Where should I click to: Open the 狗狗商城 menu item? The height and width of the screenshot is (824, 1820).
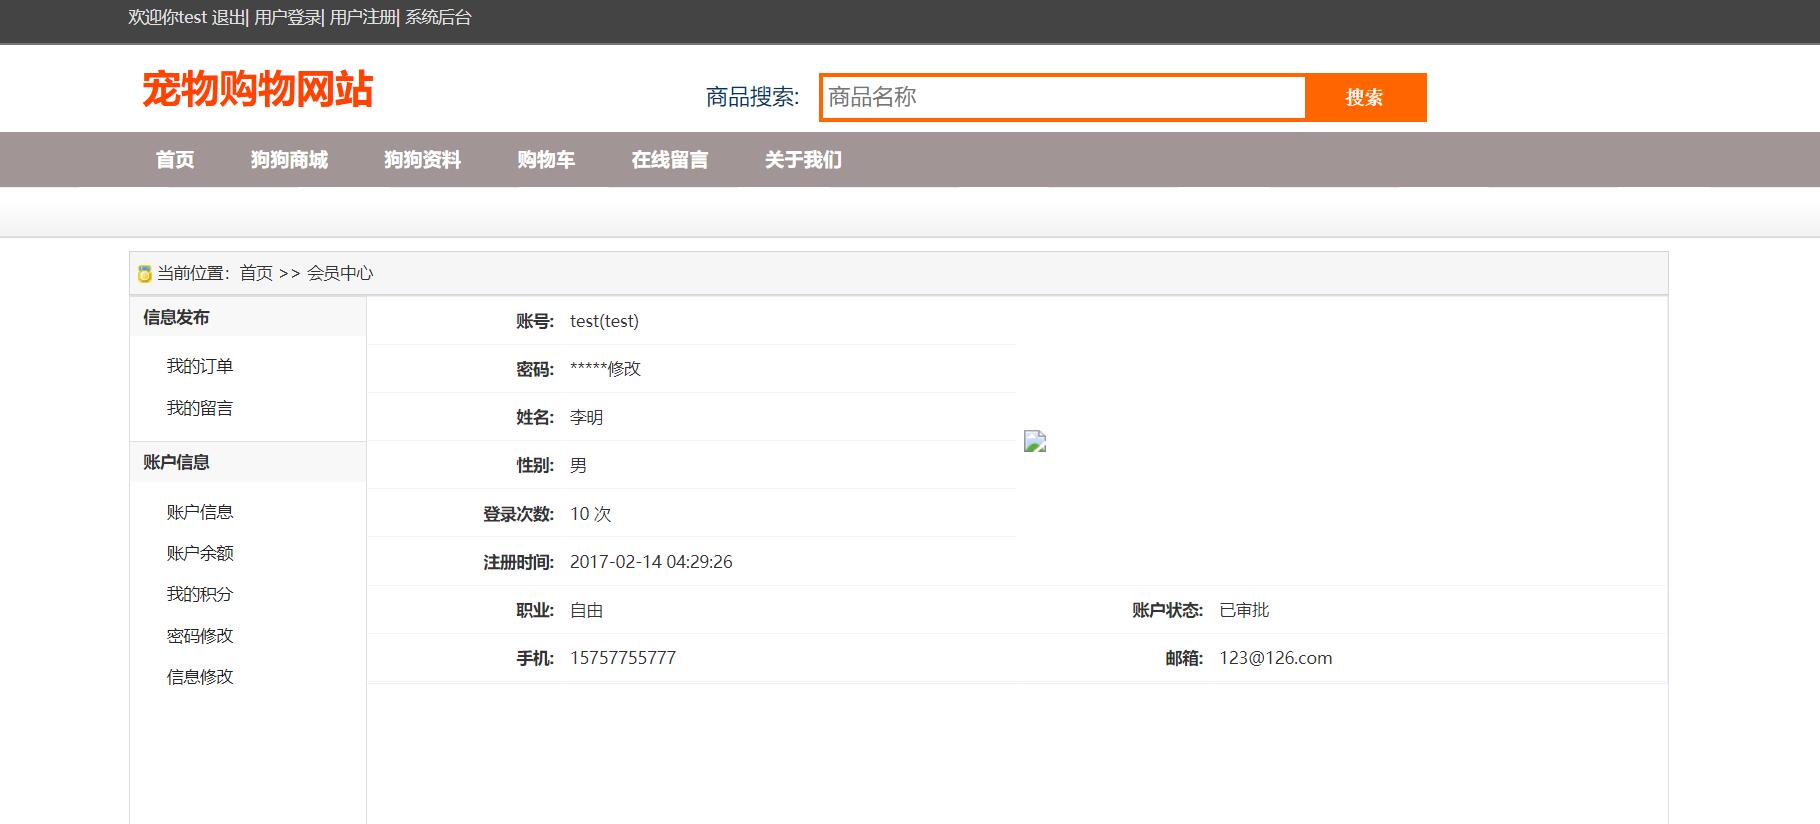point(289,160)
